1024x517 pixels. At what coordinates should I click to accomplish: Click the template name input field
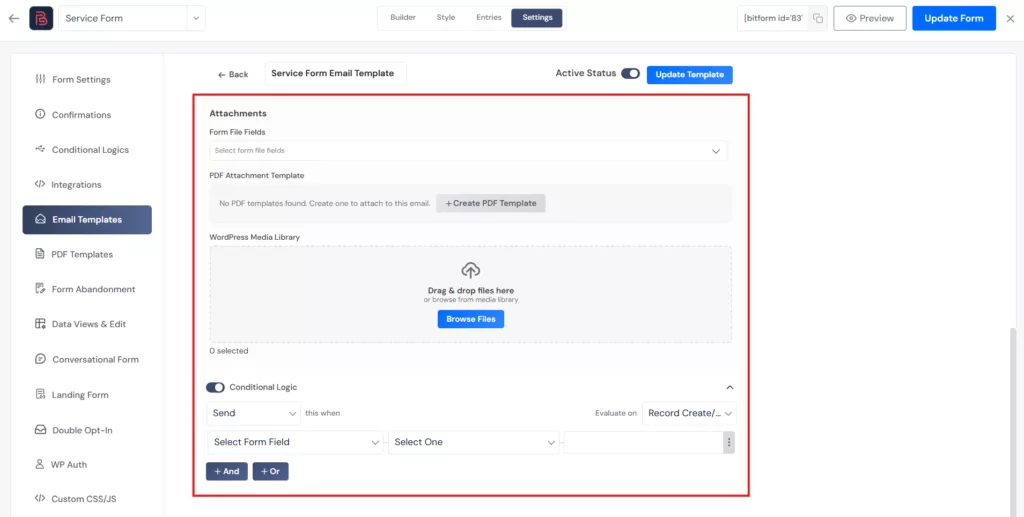(336, 73)
